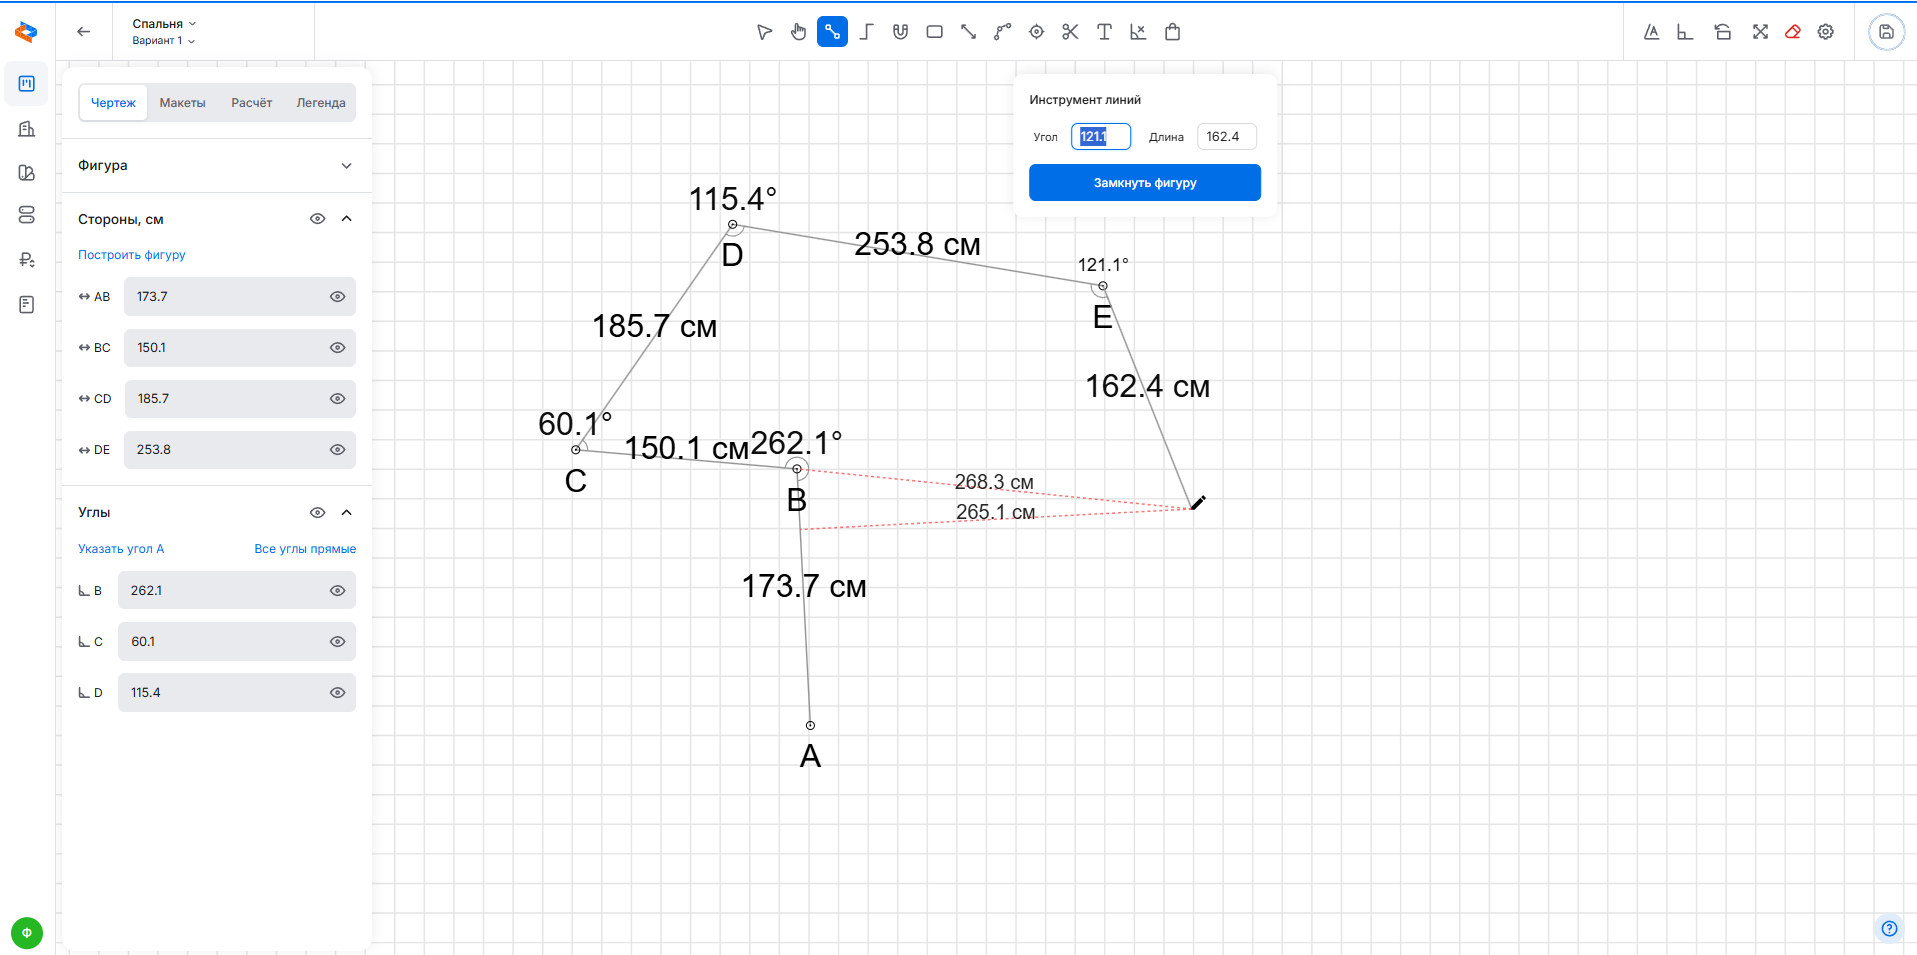1917x955 pixels.
Task: Activate the hand pan tool
Action: 798,32
